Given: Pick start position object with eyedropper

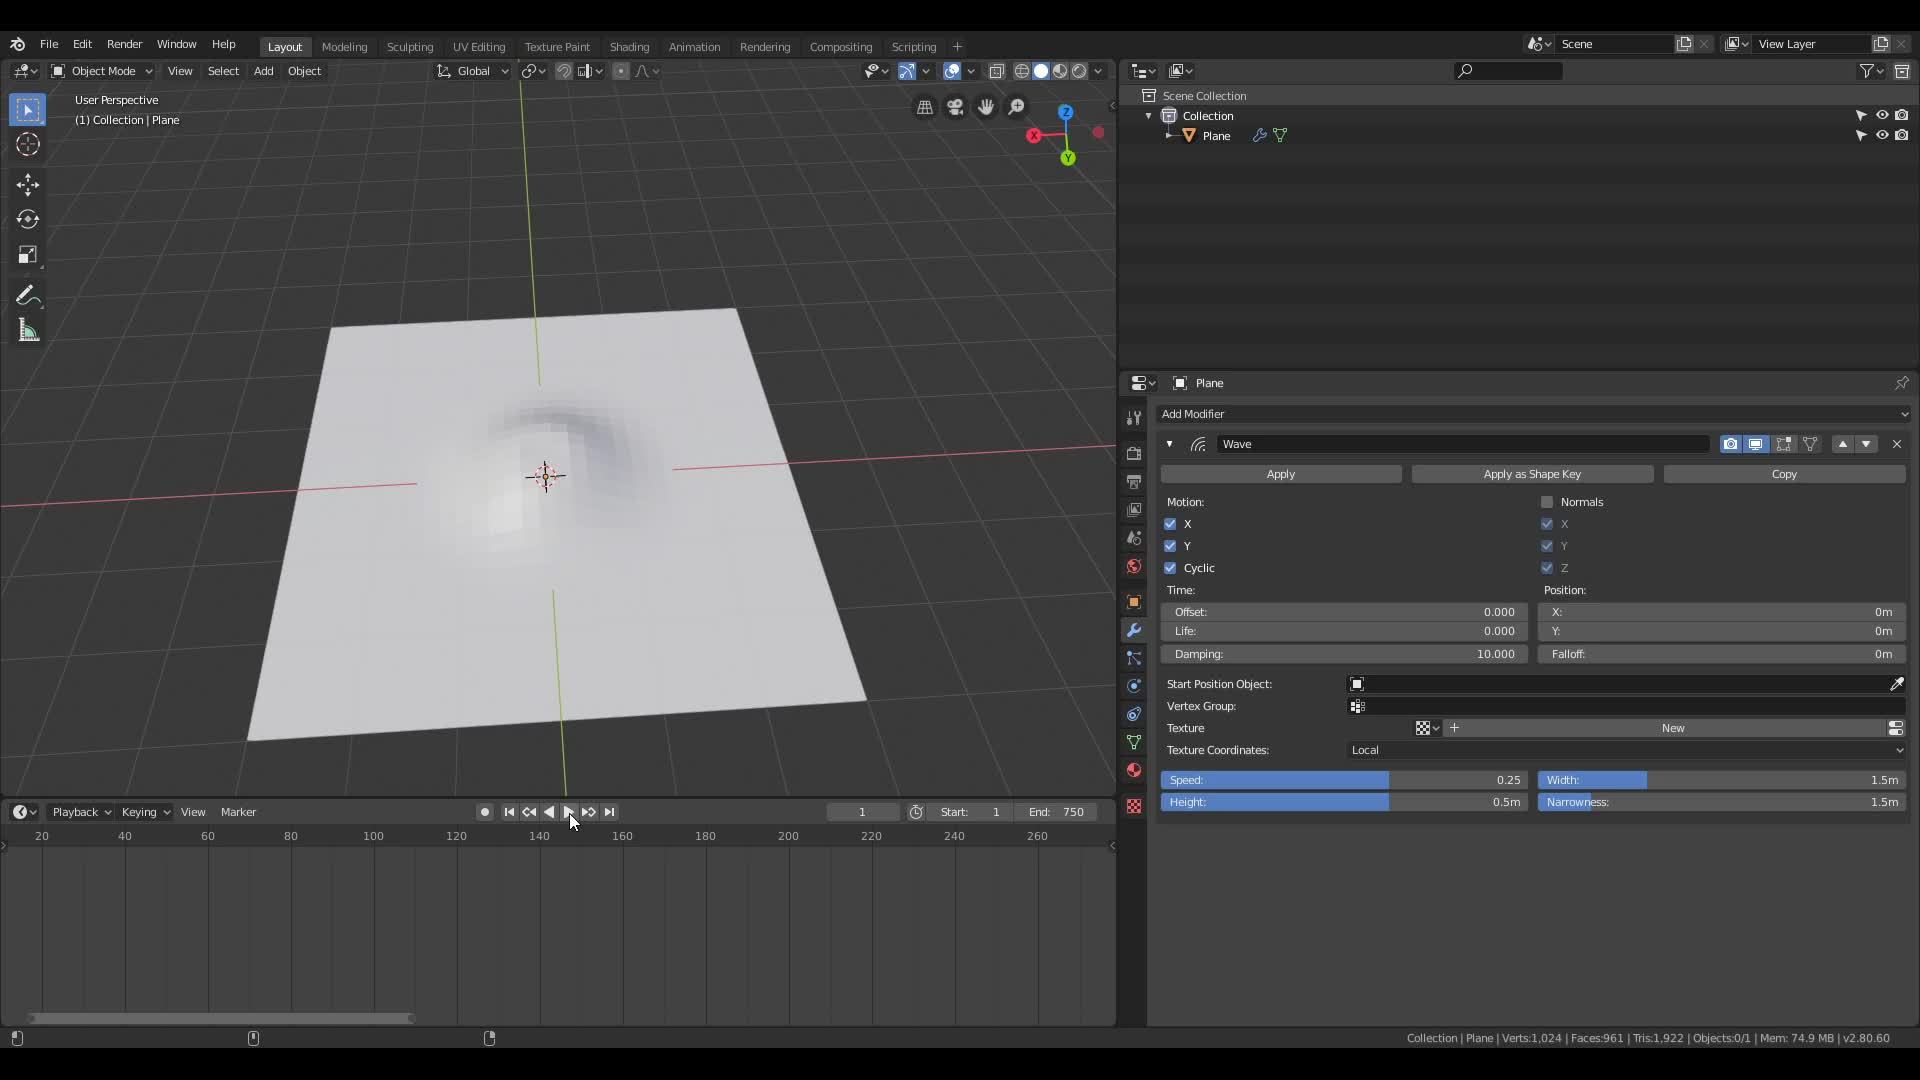Looking at the screenshot, I should [x=1896, y=684].
